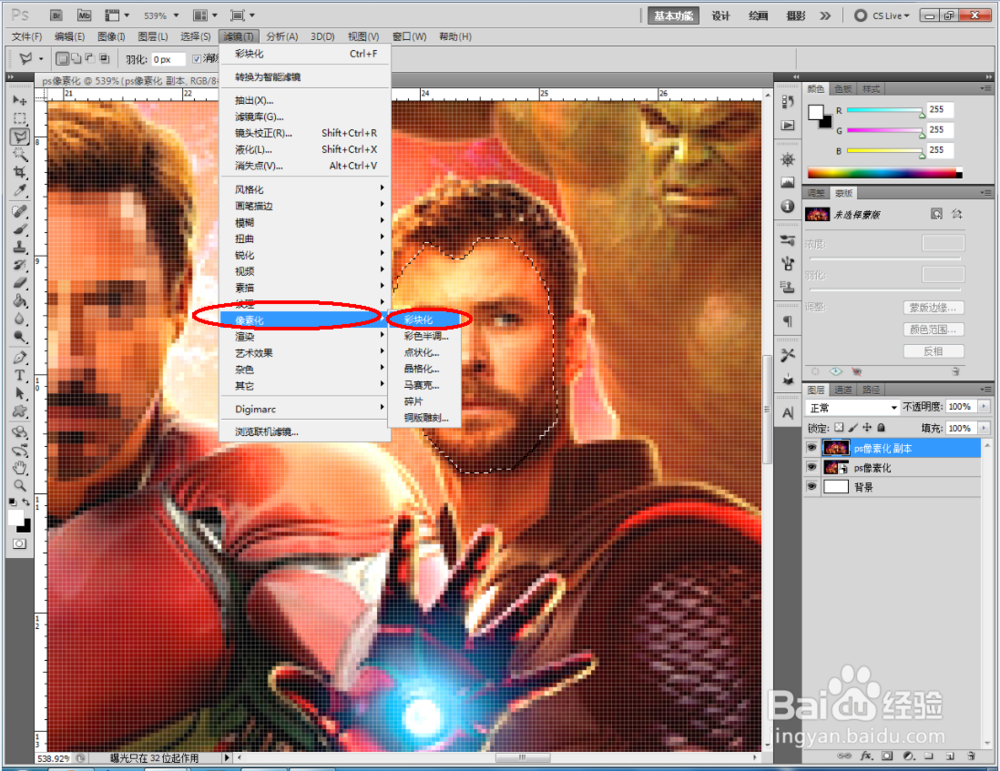The width and height of the screenshot is (1000, 771).
Task: Open the 图像(I) menu
Action: (111, 36)
